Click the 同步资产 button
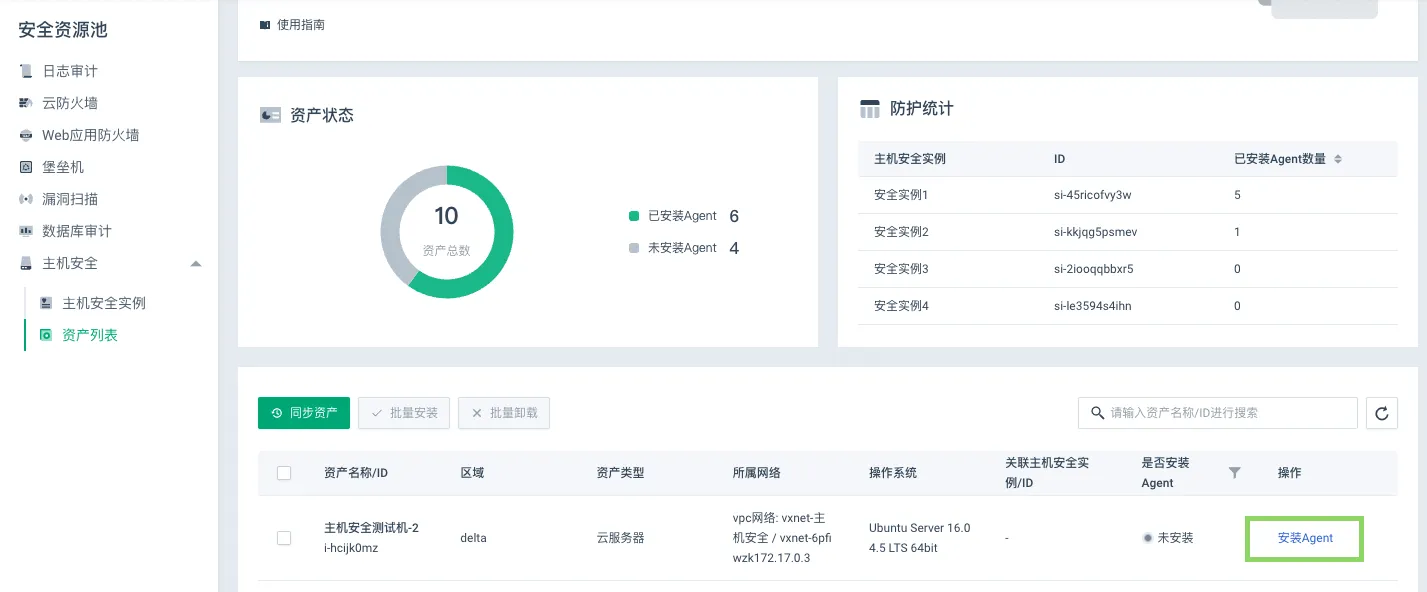The height and width of the screenshot is (592, 1427). click(x=304, y=413)
